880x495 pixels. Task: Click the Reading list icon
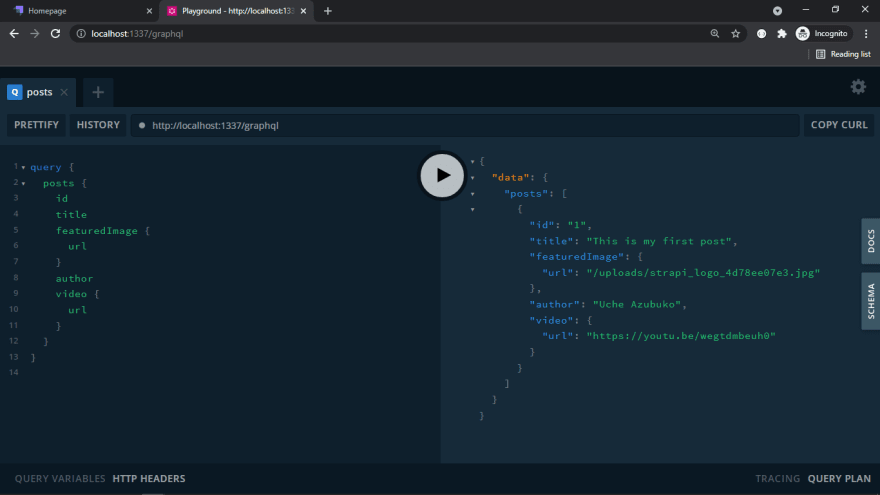point(821,54)
